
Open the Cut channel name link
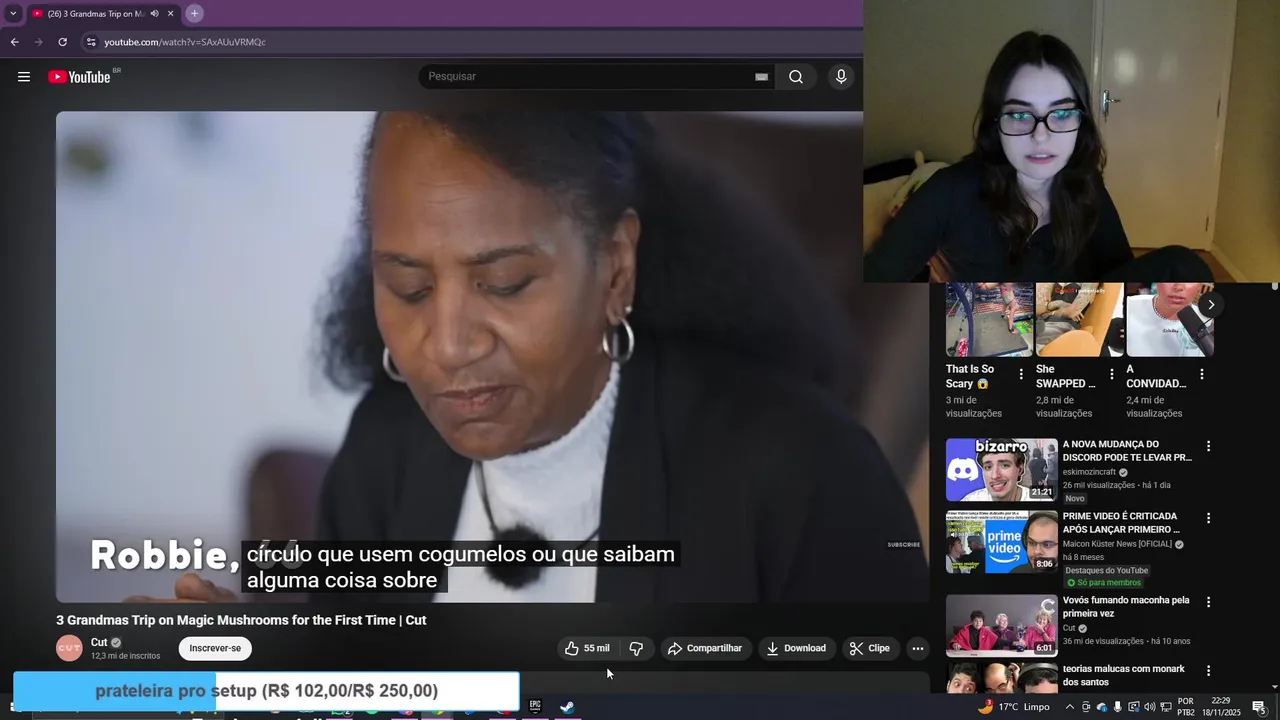coord(99,643)
